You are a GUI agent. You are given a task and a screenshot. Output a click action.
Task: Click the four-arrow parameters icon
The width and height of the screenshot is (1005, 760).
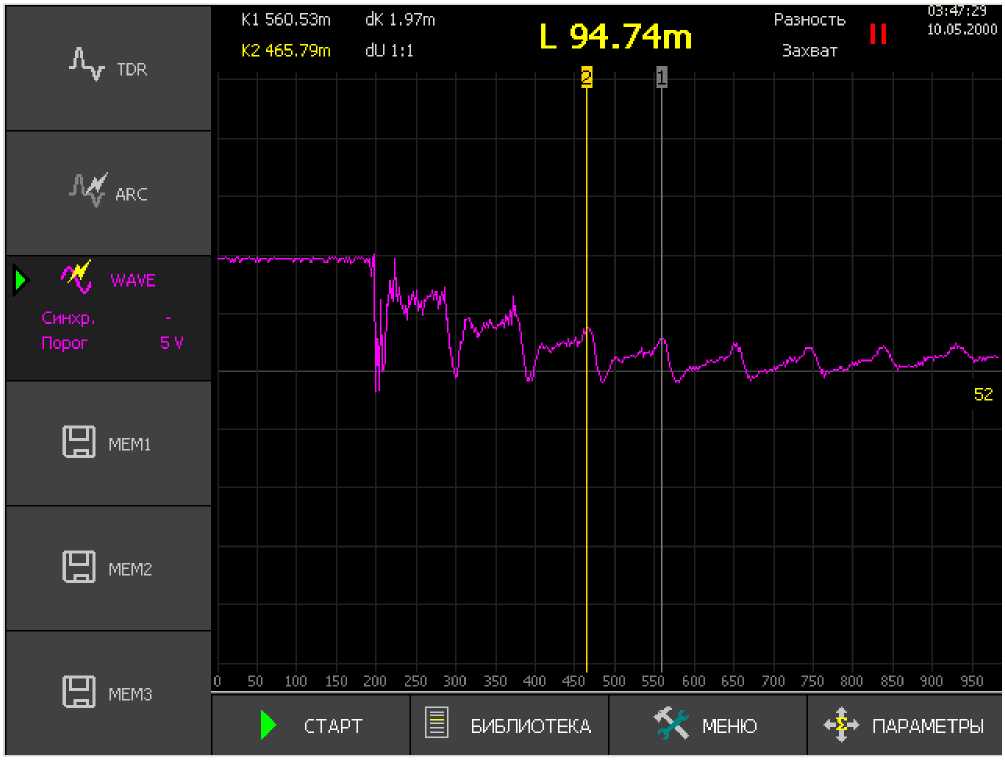[x=841, y=725]
